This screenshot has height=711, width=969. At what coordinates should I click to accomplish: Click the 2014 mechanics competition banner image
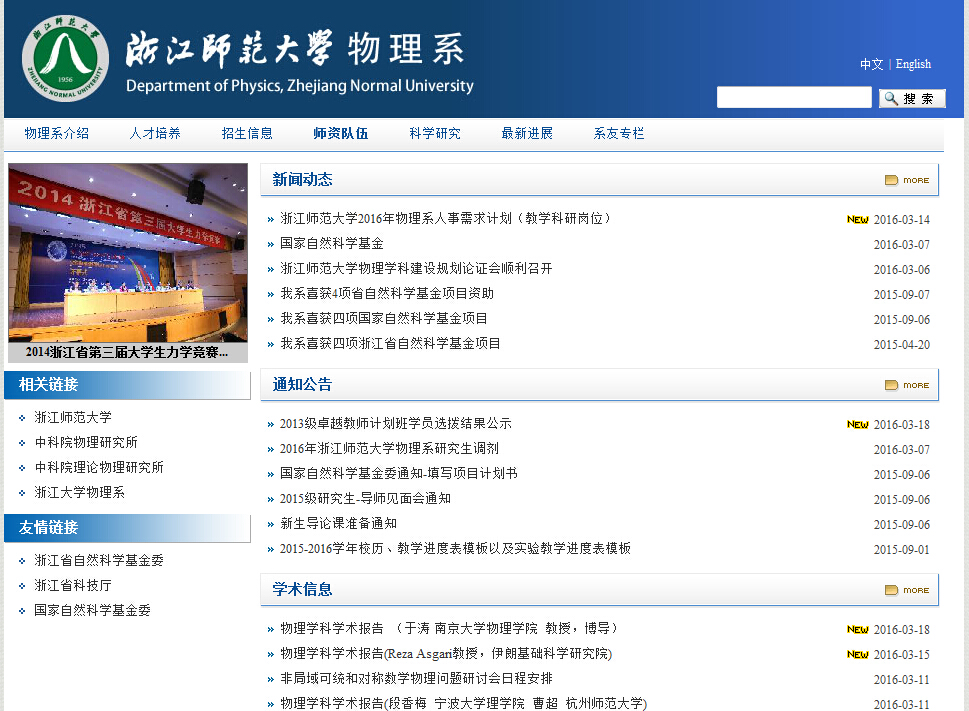128,253
